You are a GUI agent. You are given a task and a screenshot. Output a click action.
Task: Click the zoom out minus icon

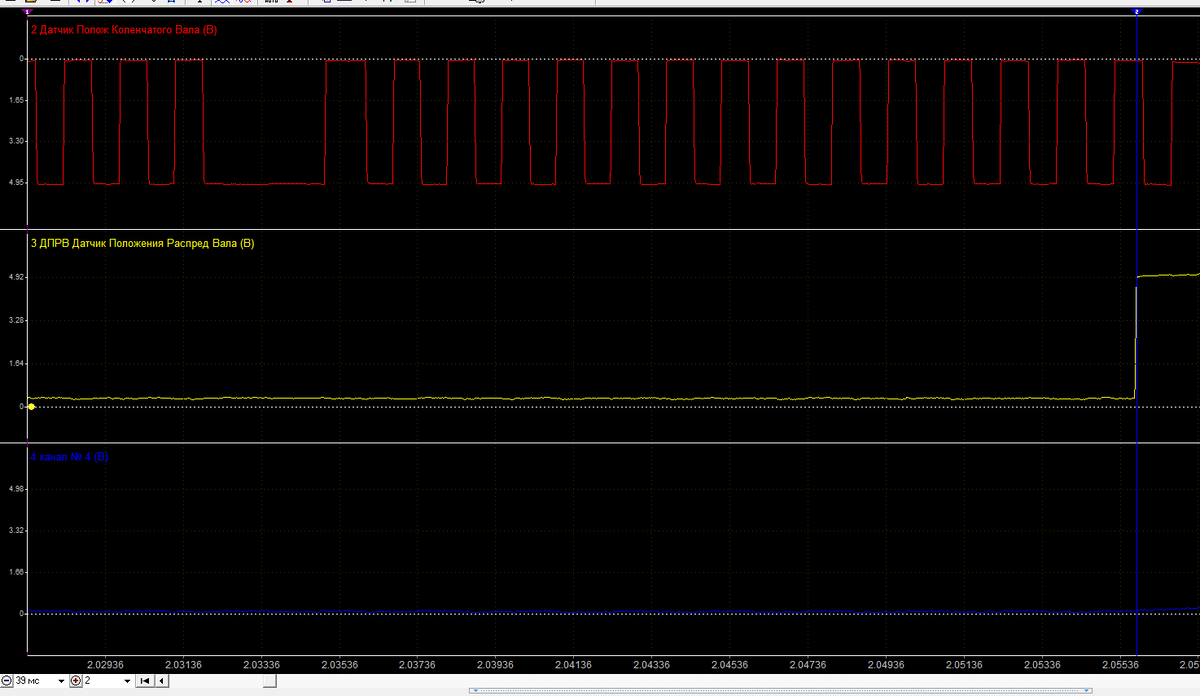click(7, 681)
